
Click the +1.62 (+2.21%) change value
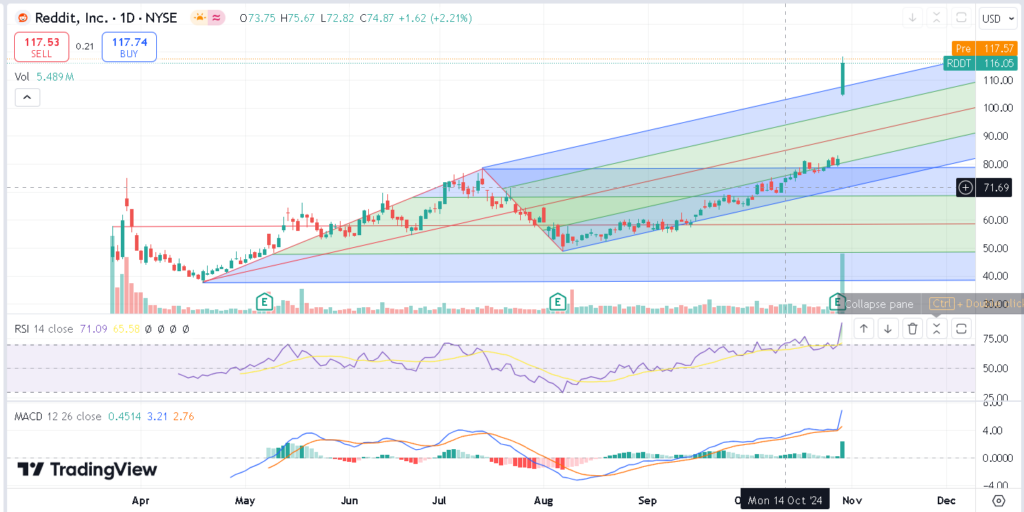[435, 18]
